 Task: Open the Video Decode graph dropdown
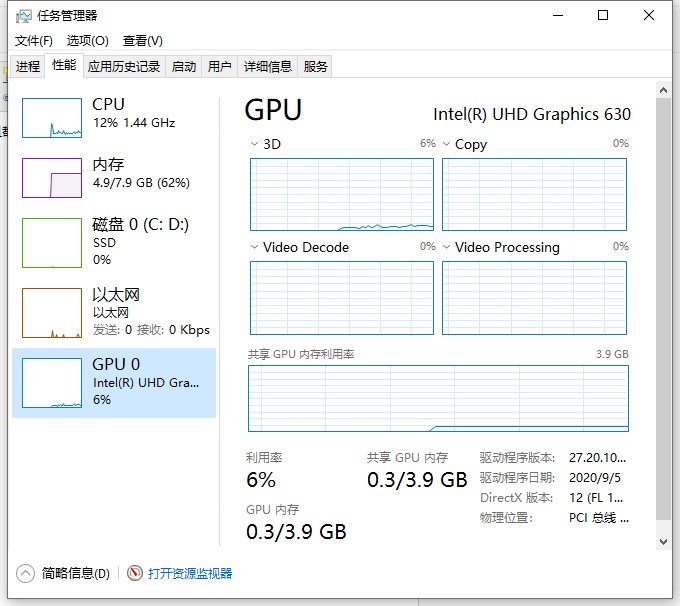pos(254,247)
